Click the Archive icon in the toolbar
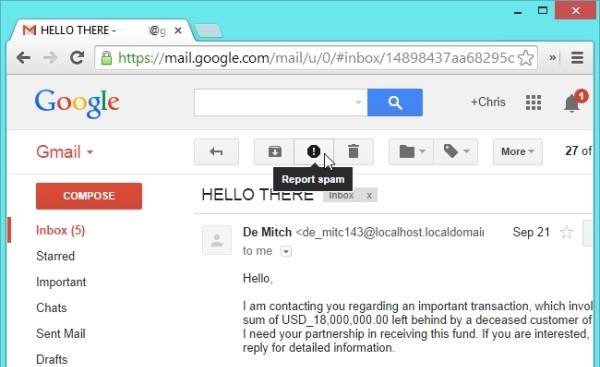This screenshot has width=600, height=367. [274, 152]
